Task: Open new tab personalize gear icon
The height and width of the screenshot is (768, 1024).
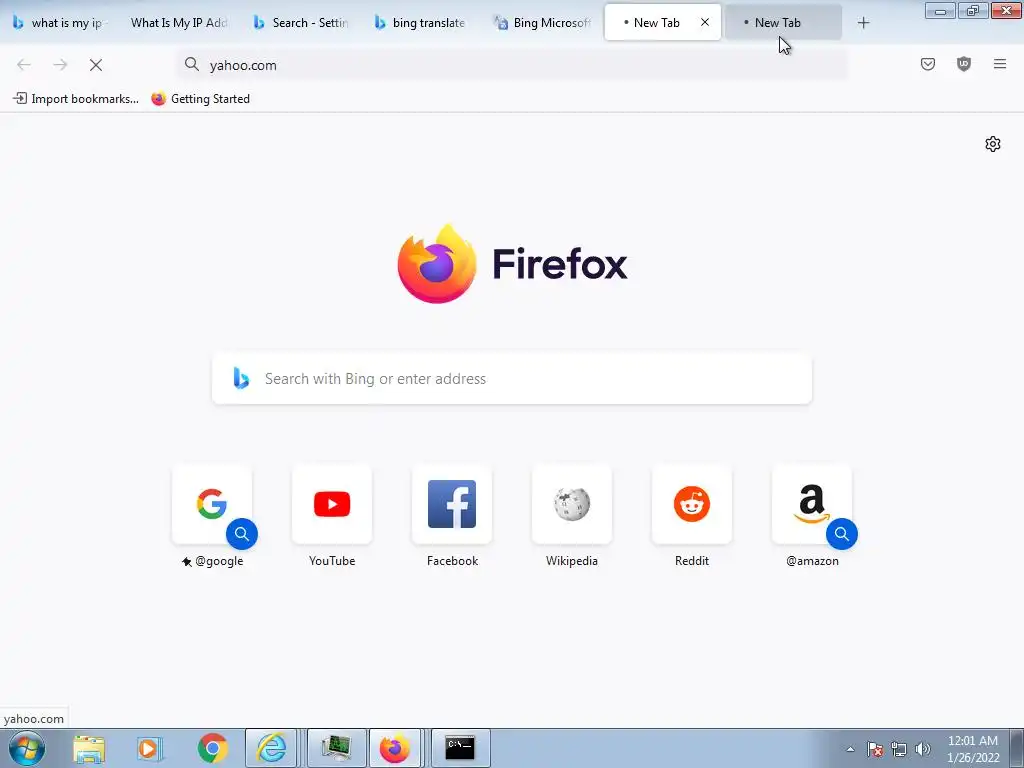Action: tap(993, 144)
